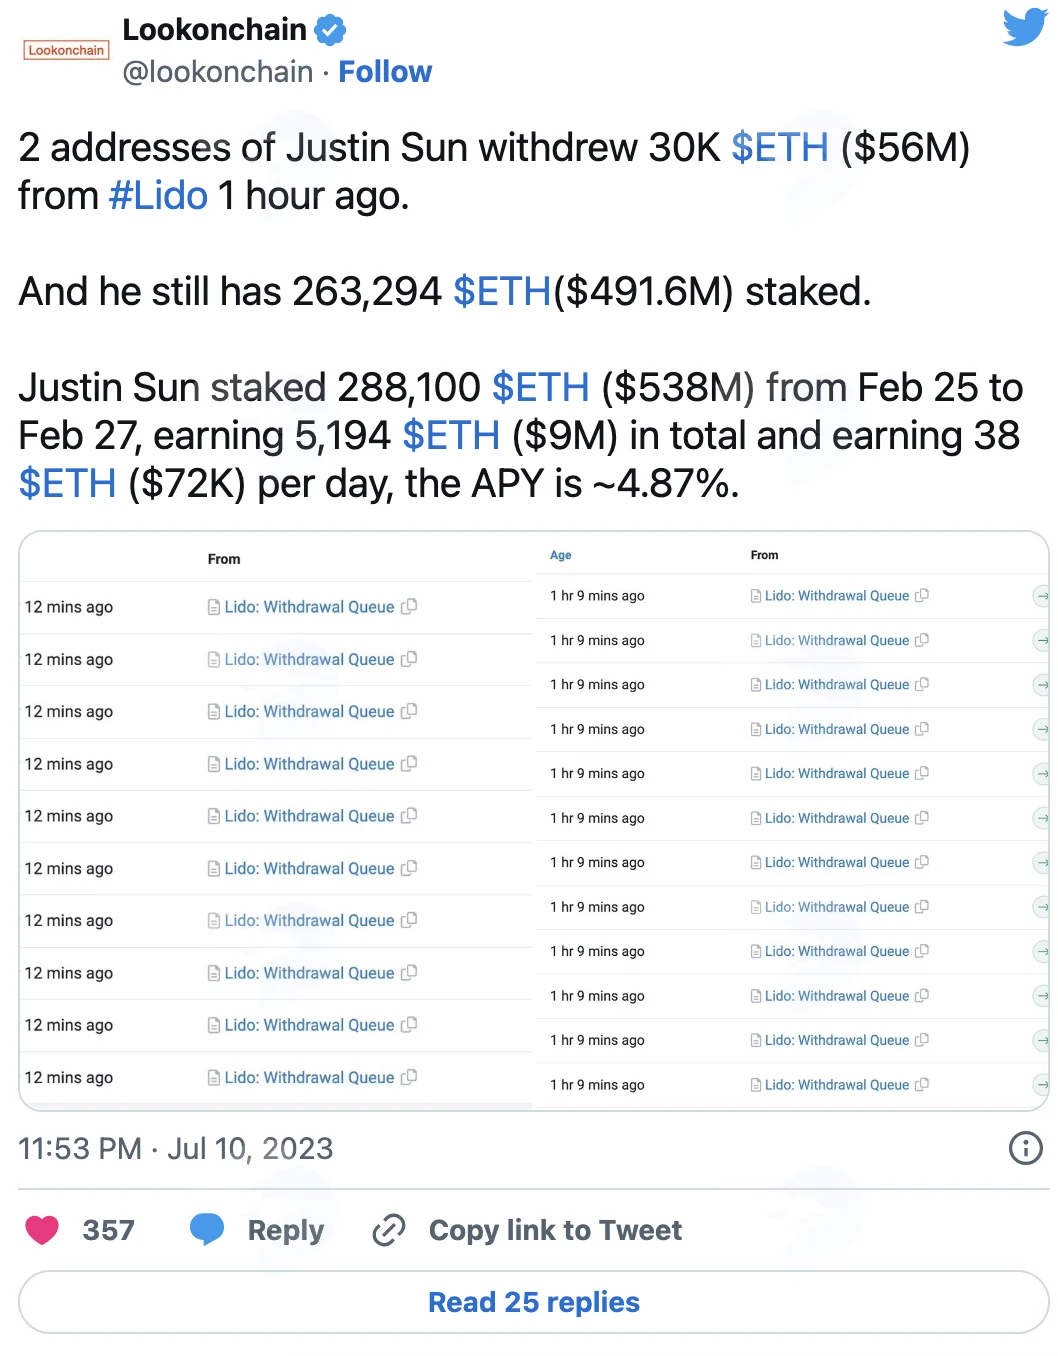Like the tweet with the heart icon
Viewport: 1058px width, 1356px height.
click(x=42, y=1230)
